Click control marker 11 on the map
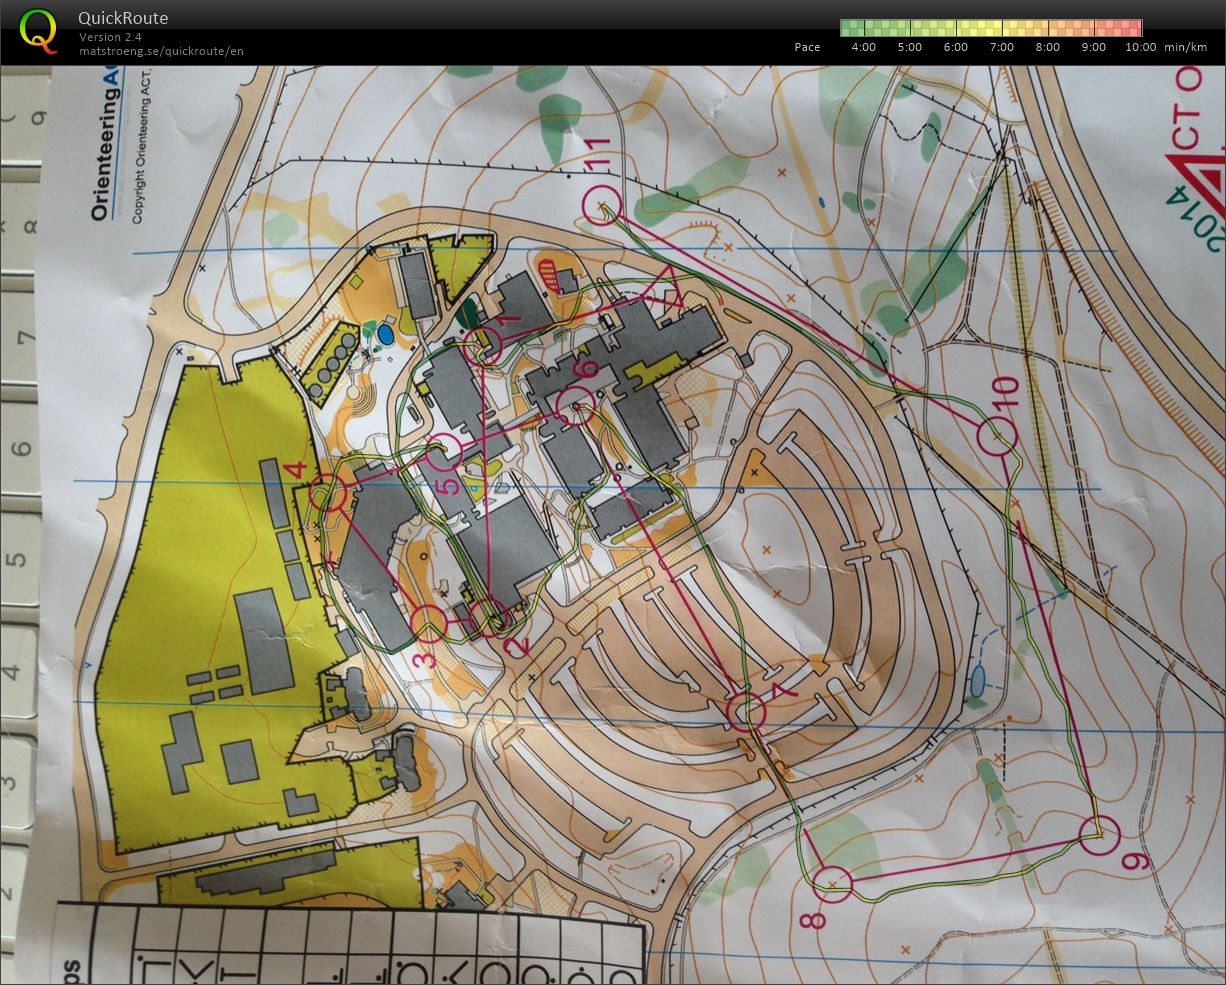Screen dimensions: 1226x985 601,204
